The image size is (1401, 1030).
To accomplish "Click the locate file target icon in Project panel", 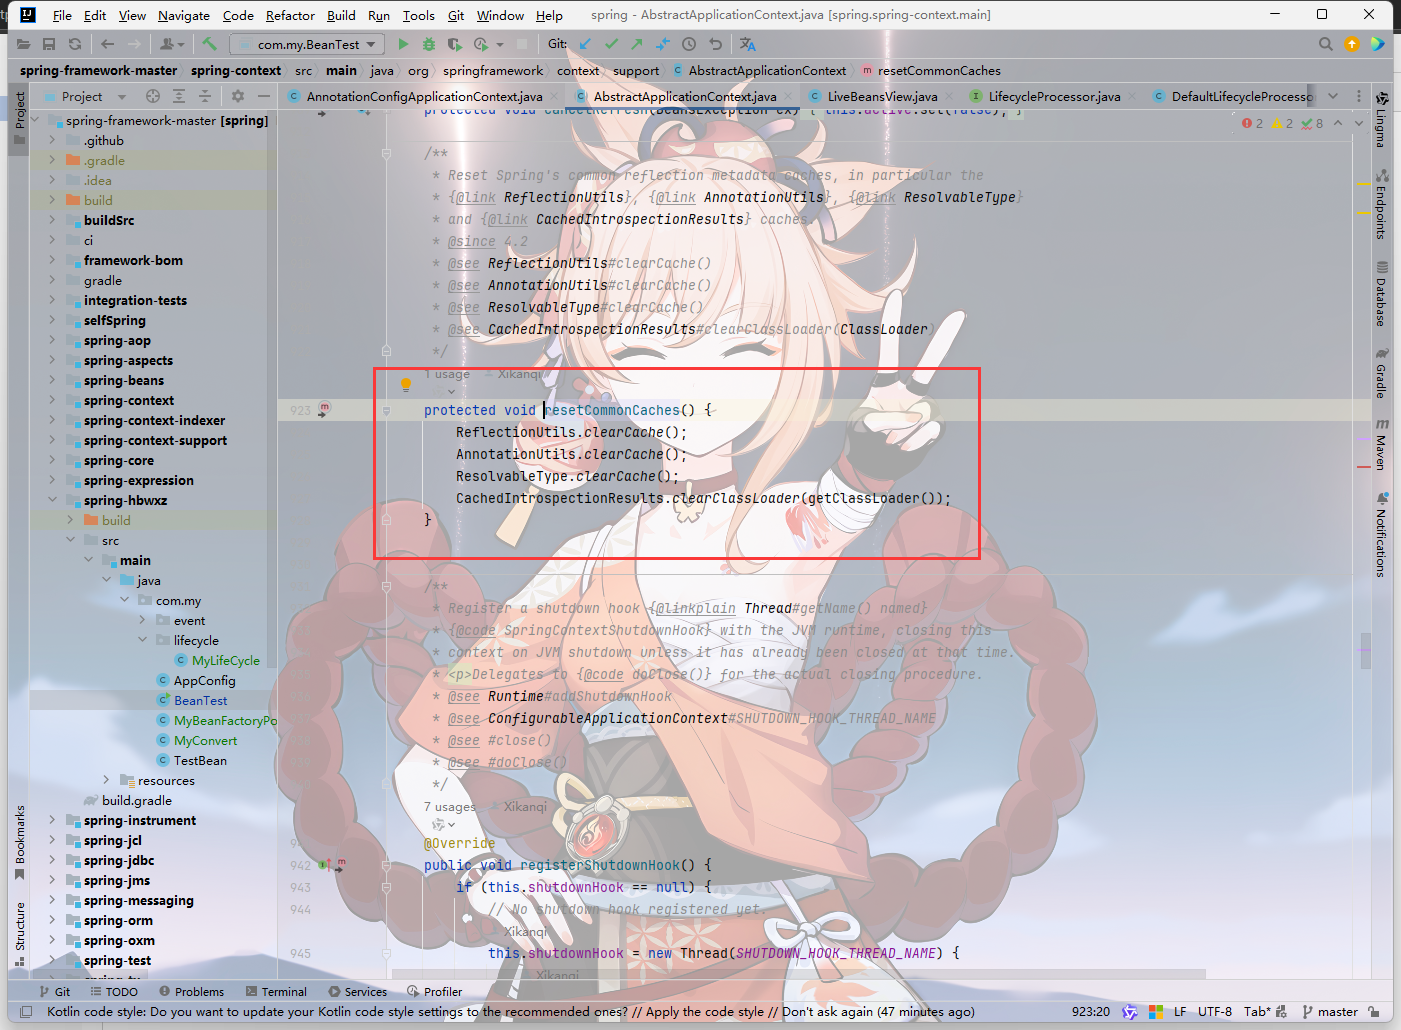I will tap(153, 96).
